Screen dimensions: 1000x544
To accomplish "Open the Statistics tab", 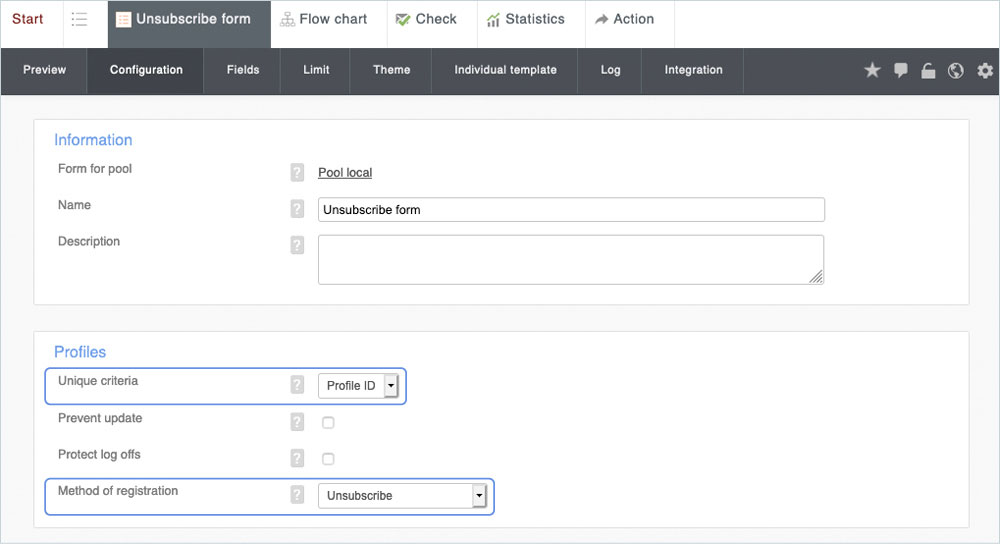I will pyautogui.click(x=525, y=19).
